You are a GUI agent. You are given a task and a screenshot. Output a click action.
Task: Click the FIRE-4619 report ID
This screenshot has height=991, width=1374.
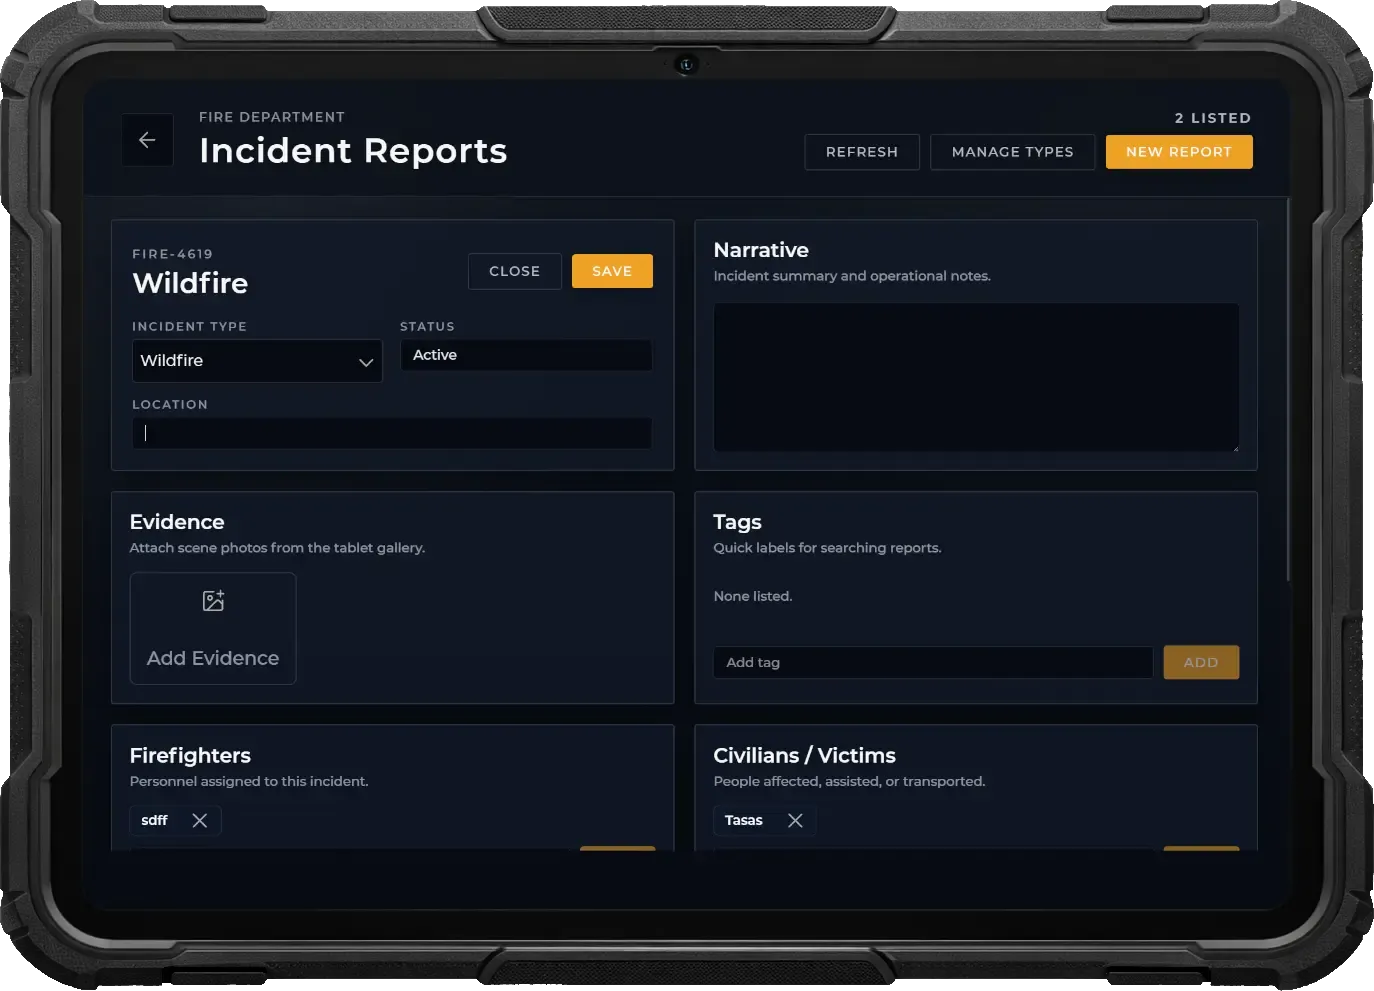click(172, 254)
